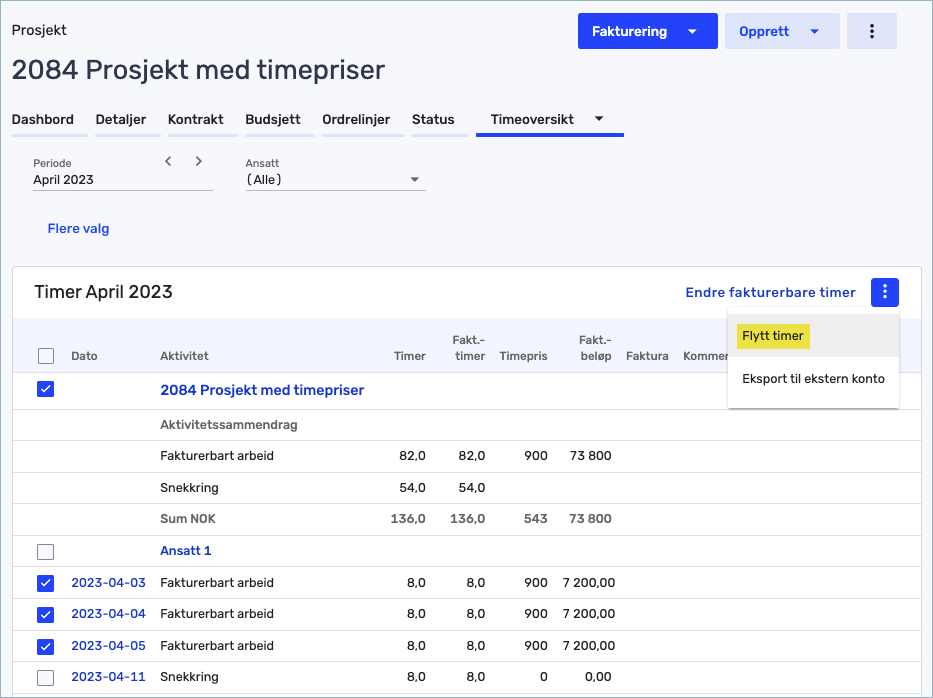
Task: Click the Dato column header
Action: 84,356
